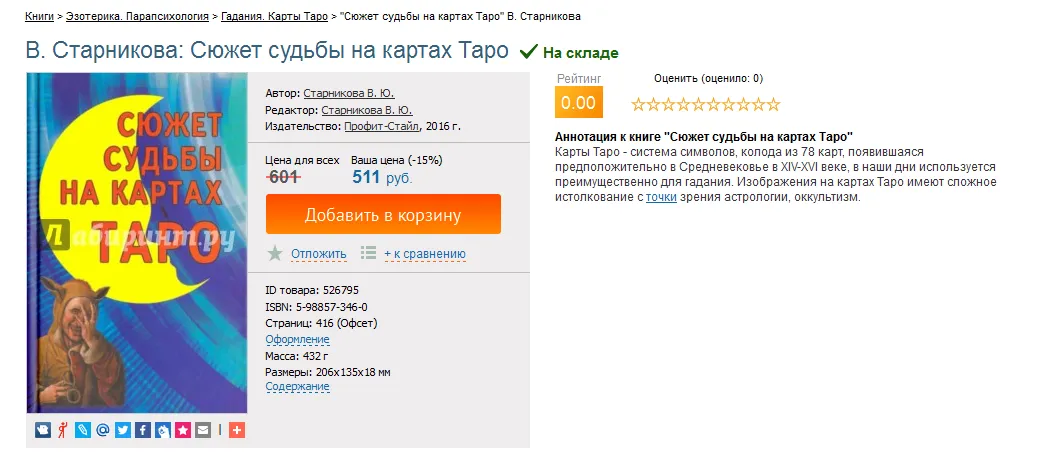The height and width of the screenshot is (461, 1038).
Task: Open Эзотерика. Парапсихология breadcrumb category
Action: (x=138, y=17)
